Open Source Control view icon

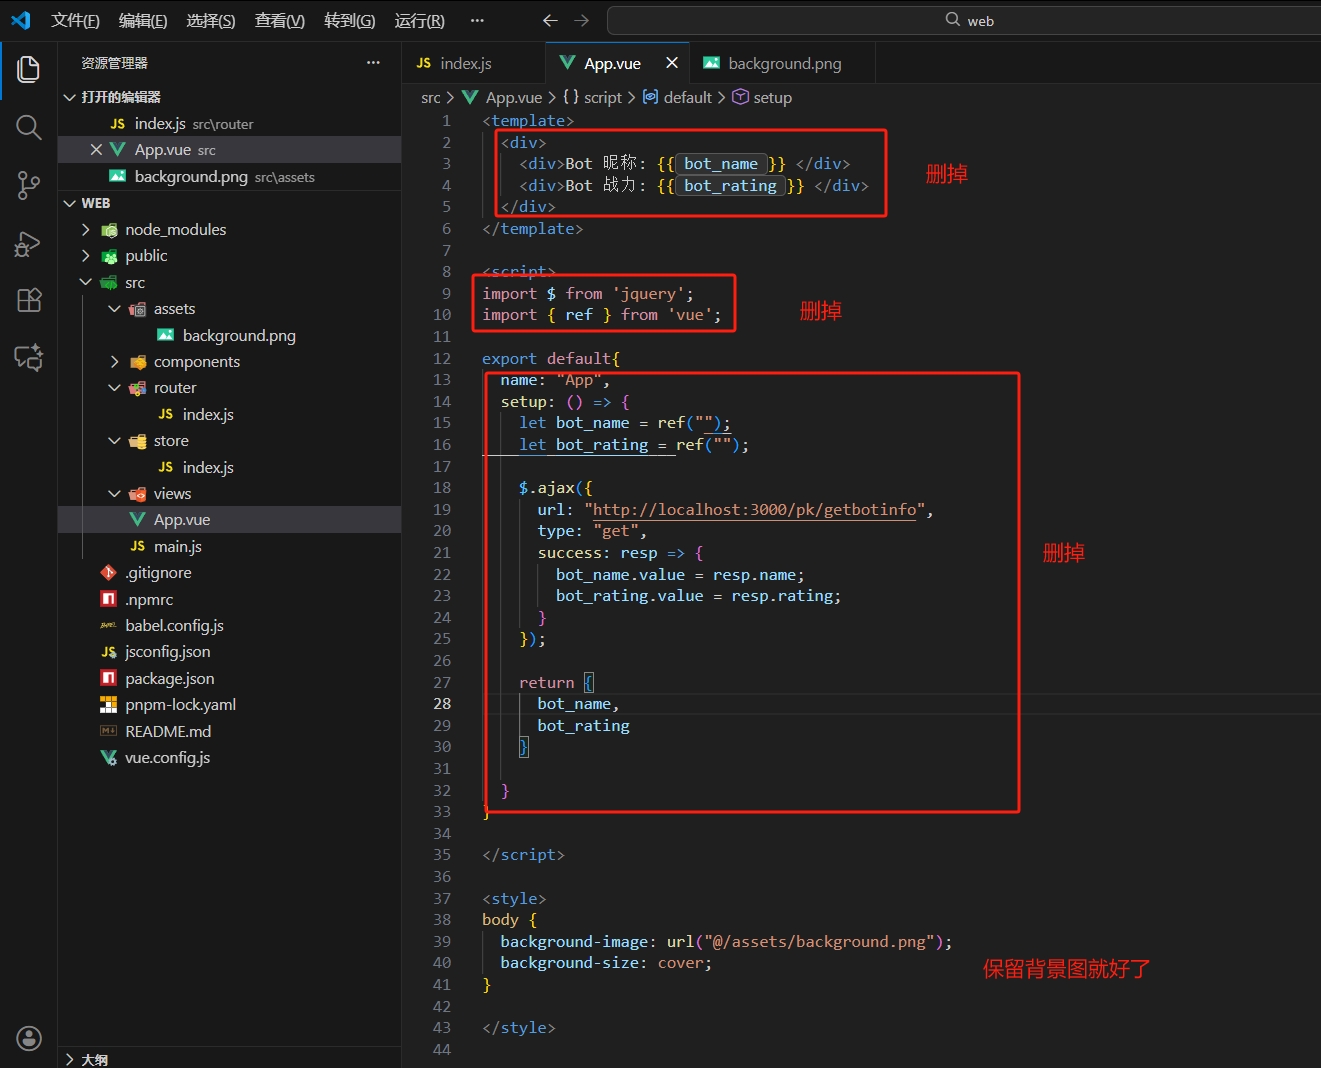(x=28, y=185)
